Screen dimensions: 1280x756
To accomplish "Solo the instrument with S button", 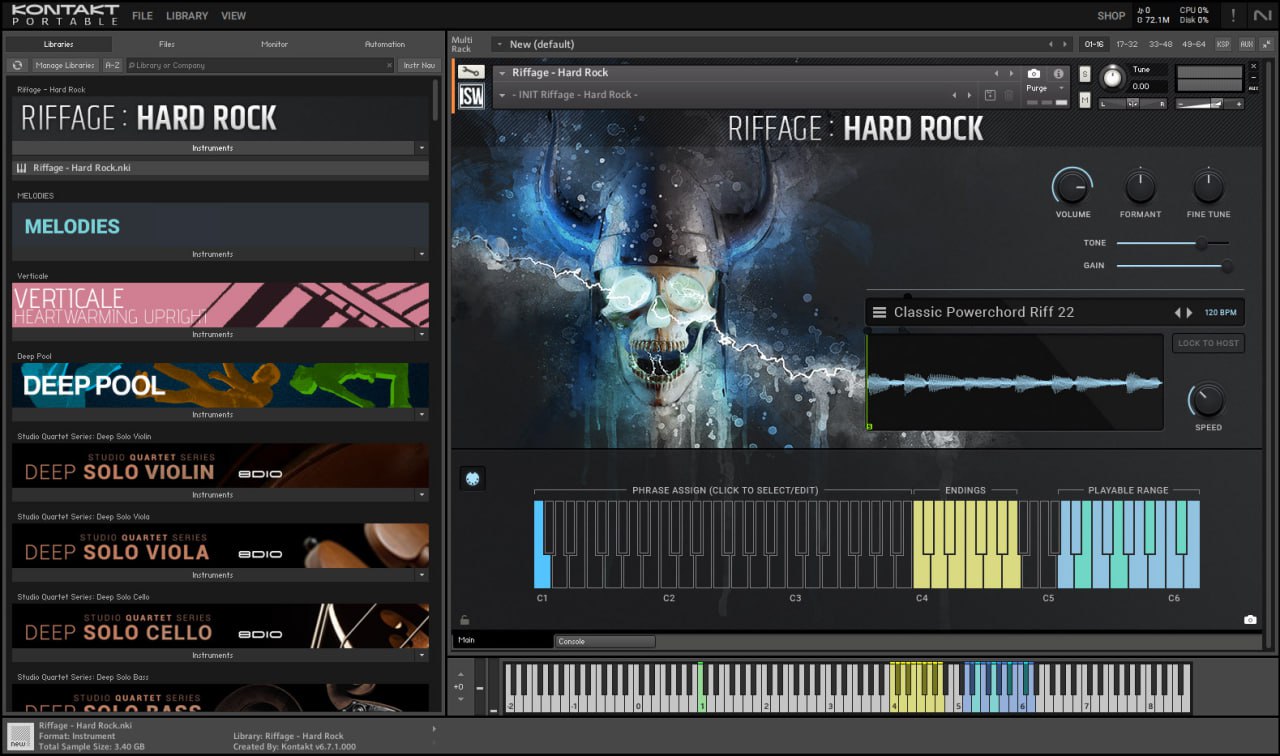I will [1085, 74].
